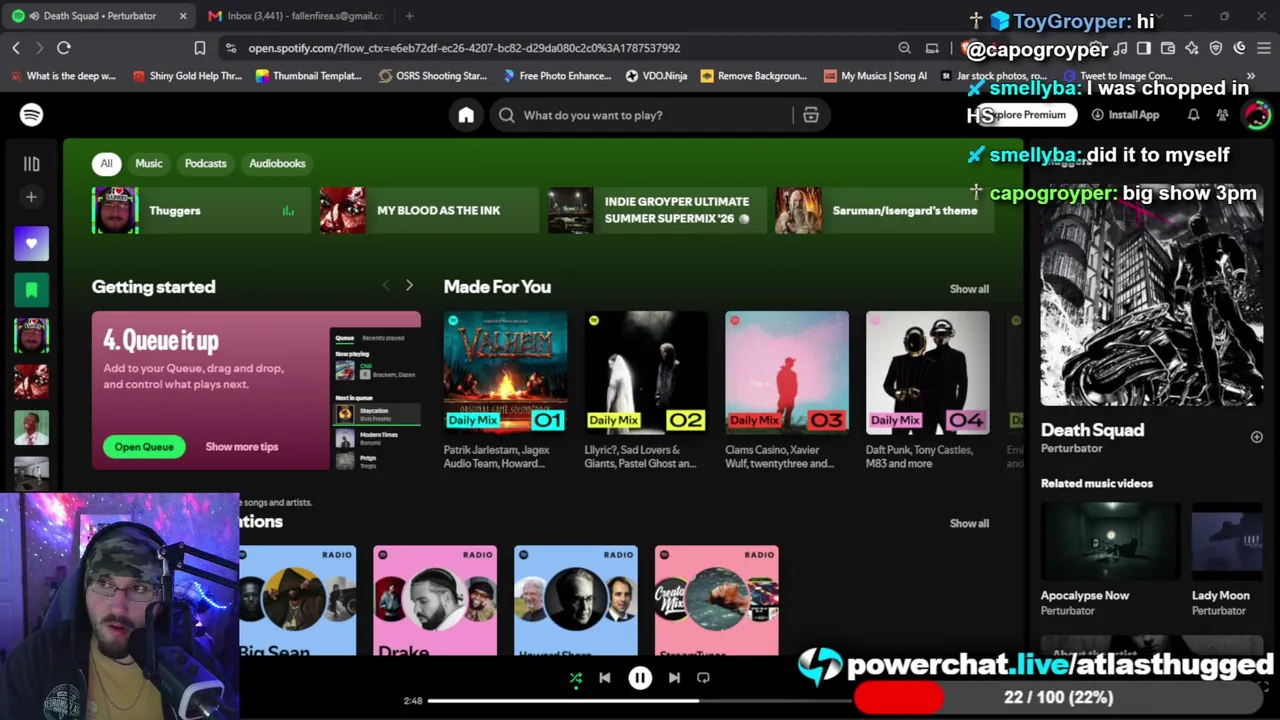Open My Musics Song AI bookmark
The width and height of the screenshot is (1280, 720).
(x=875, y=76)
